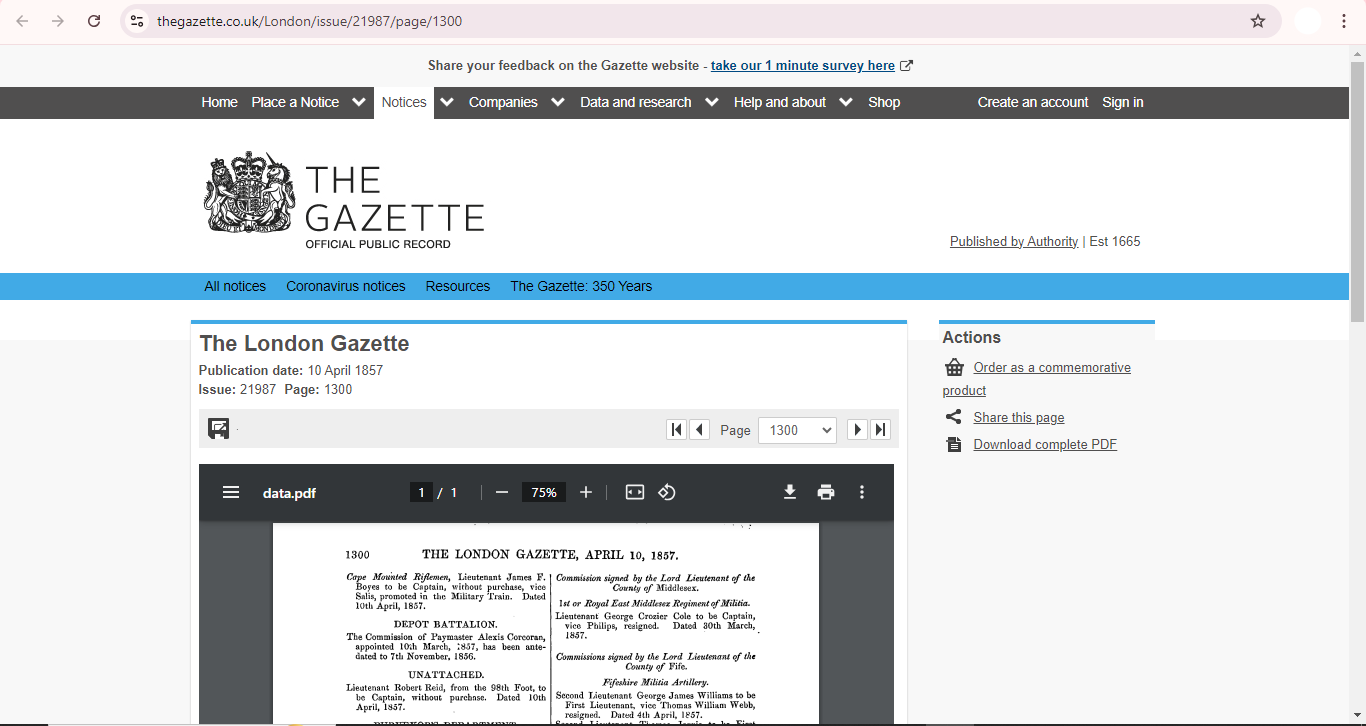Click data.pdf file name
The image size is (1366, 726).
tap(289, 493)
